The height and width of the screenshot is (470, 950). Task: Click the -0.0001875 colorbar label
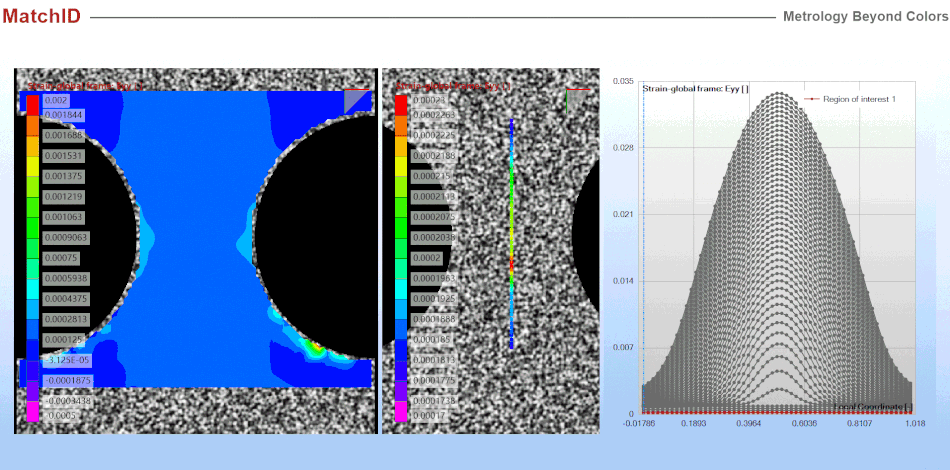(x=67, y=380)
